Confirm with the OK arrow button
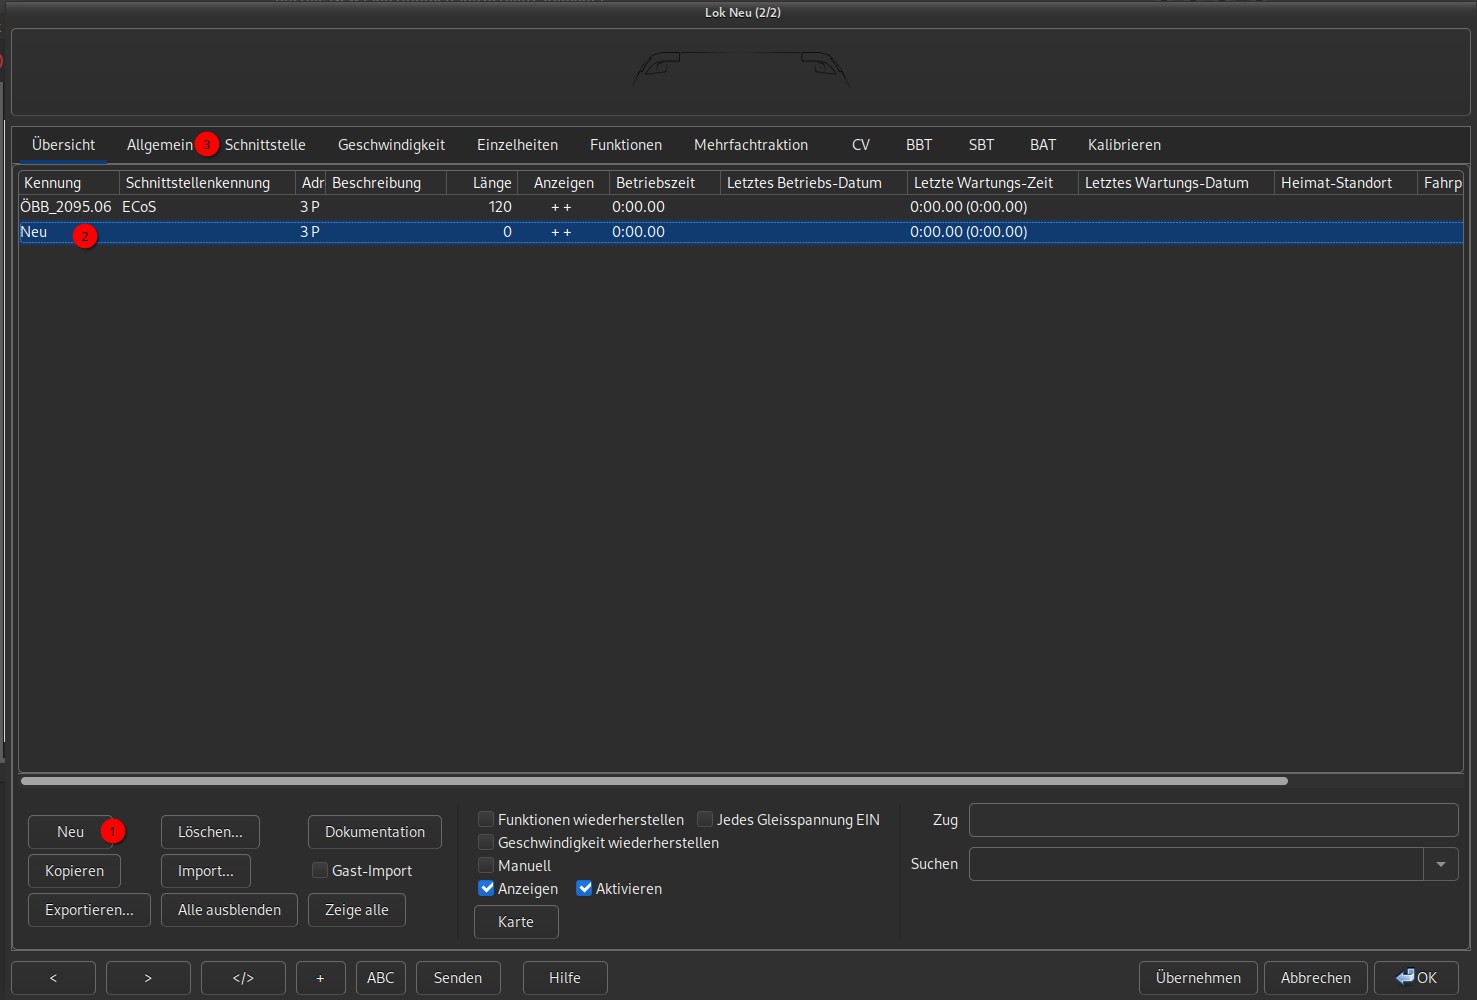This screenshot has width=1477, height=1000. pyautogui.click(x=1415, y=978)
